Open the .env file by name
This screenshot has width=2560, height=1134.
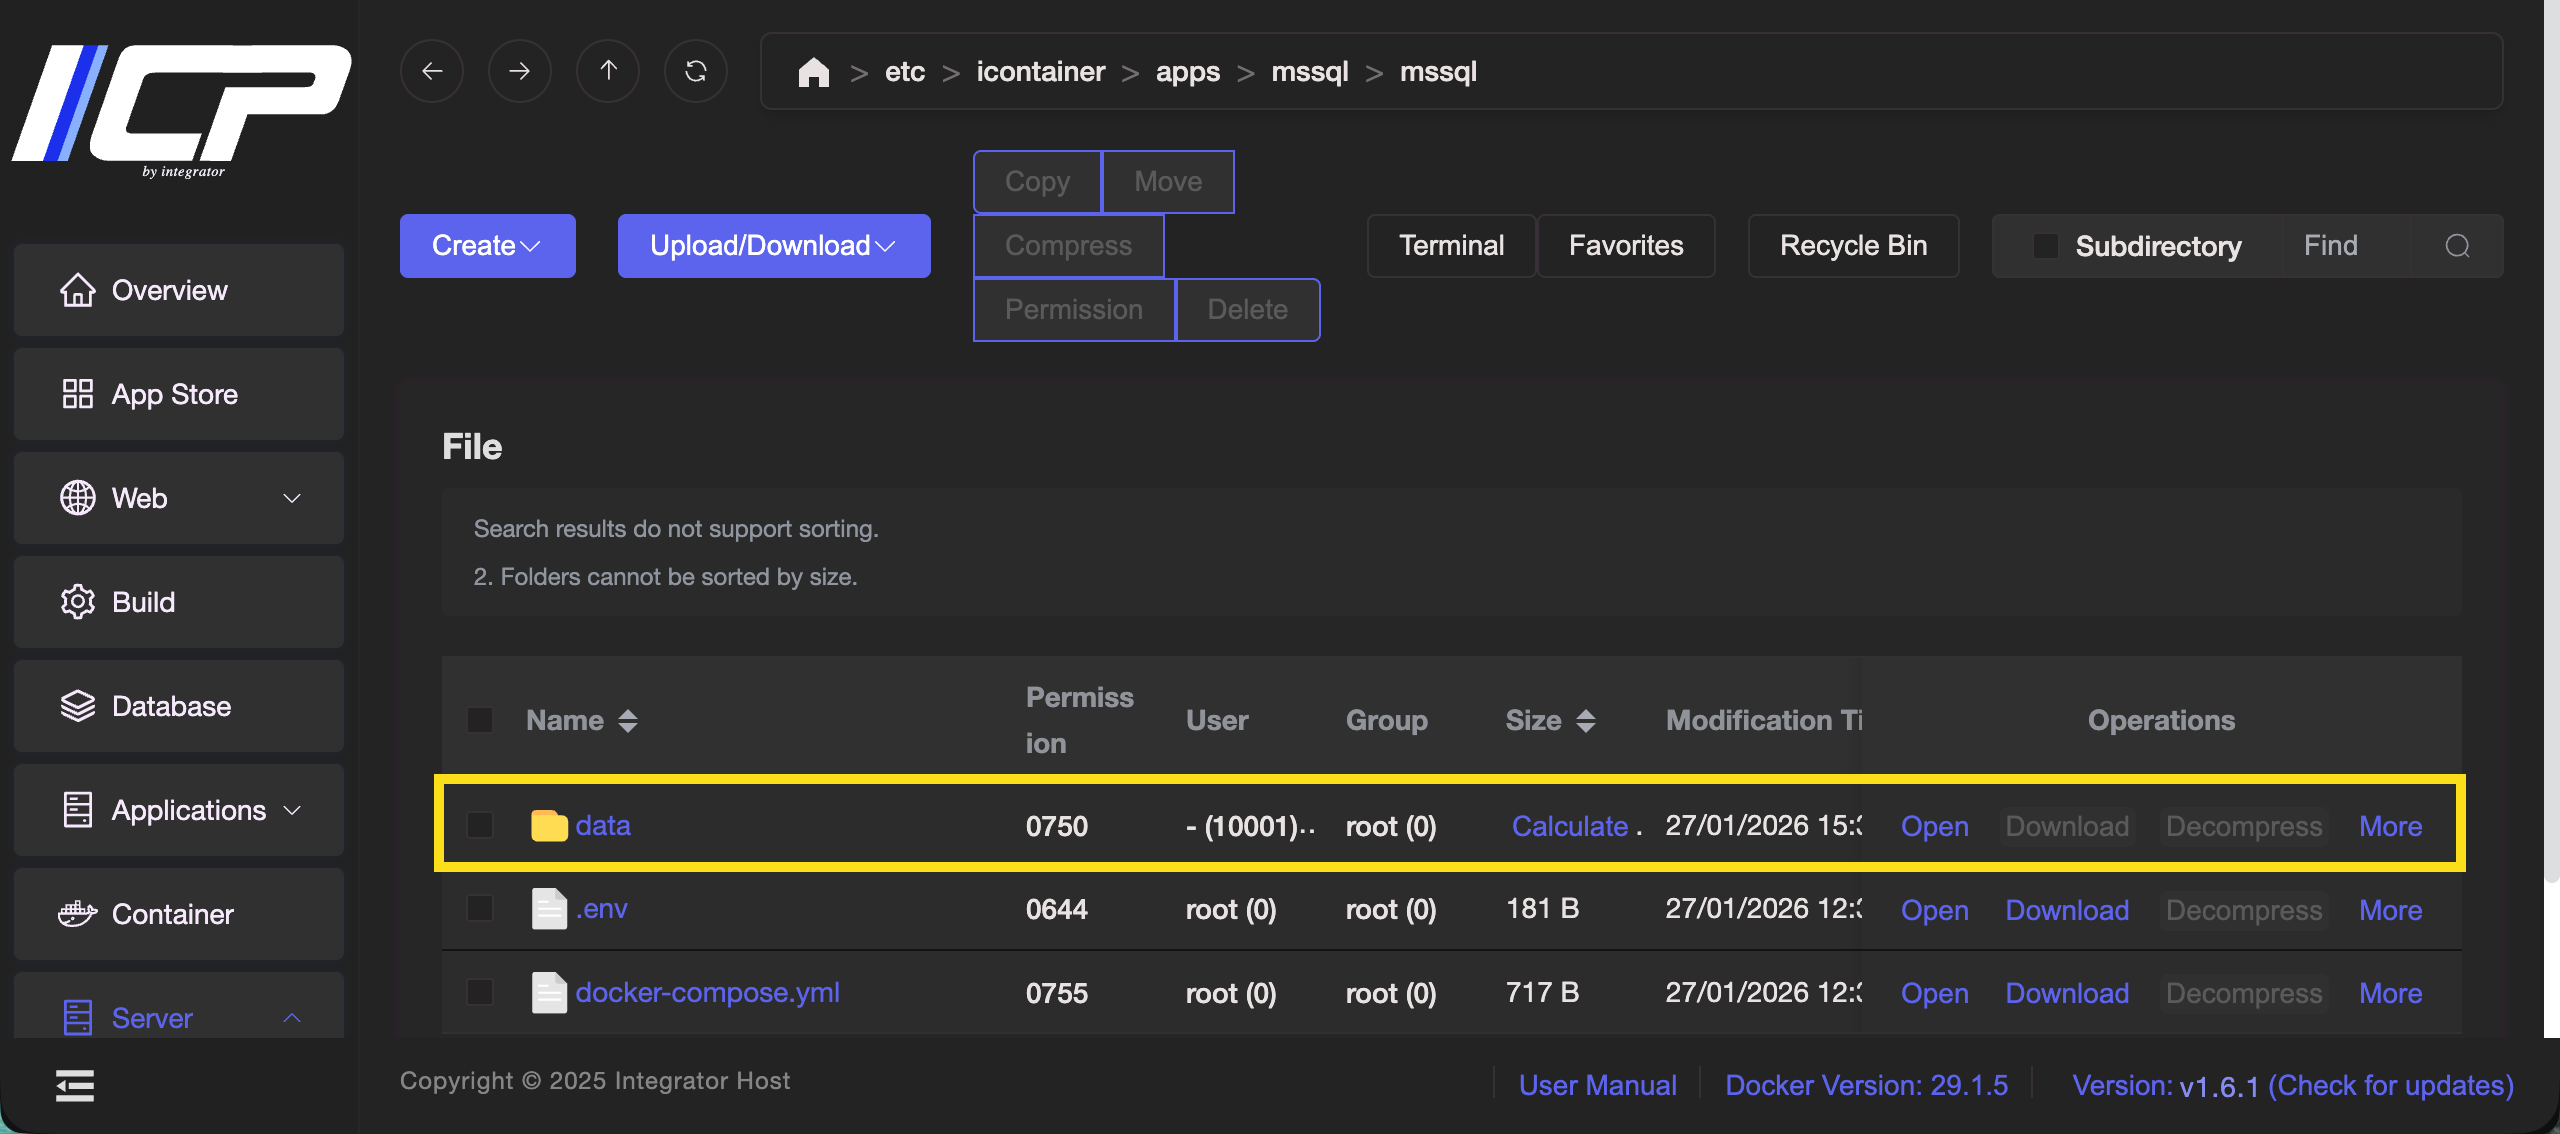click(601, 908)
